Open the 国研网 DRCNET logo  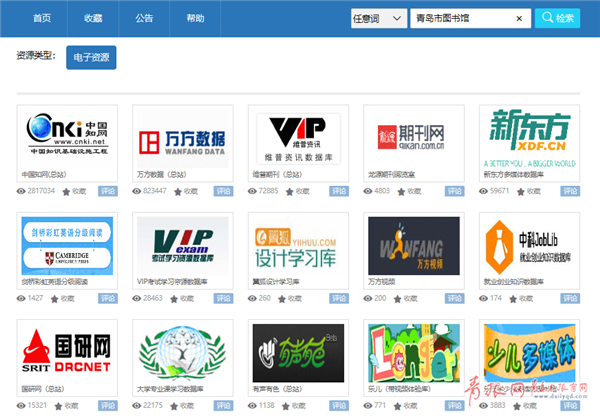67,352
